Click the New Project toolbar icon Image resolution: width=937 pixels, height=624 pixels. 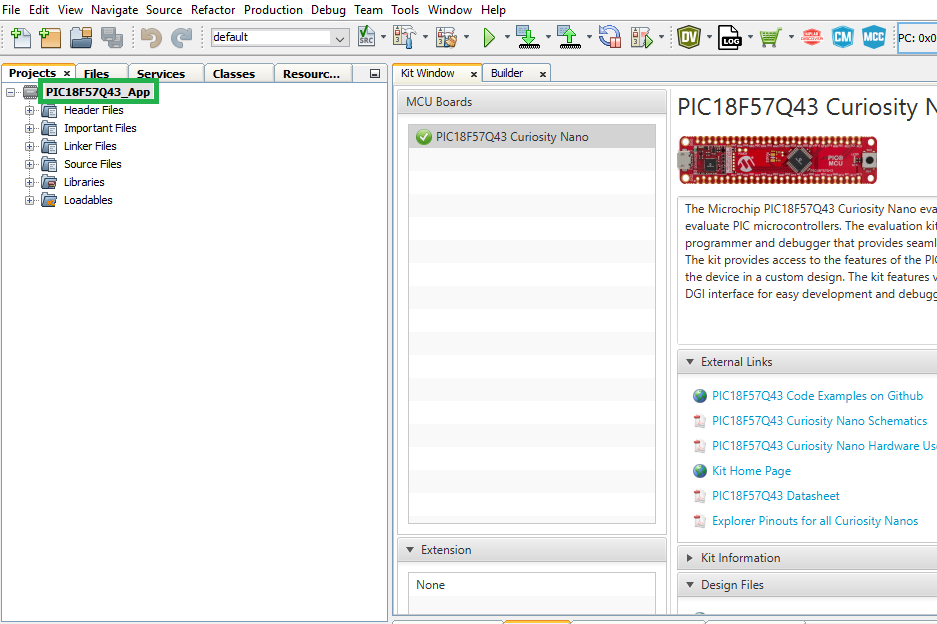pos(50,38)
